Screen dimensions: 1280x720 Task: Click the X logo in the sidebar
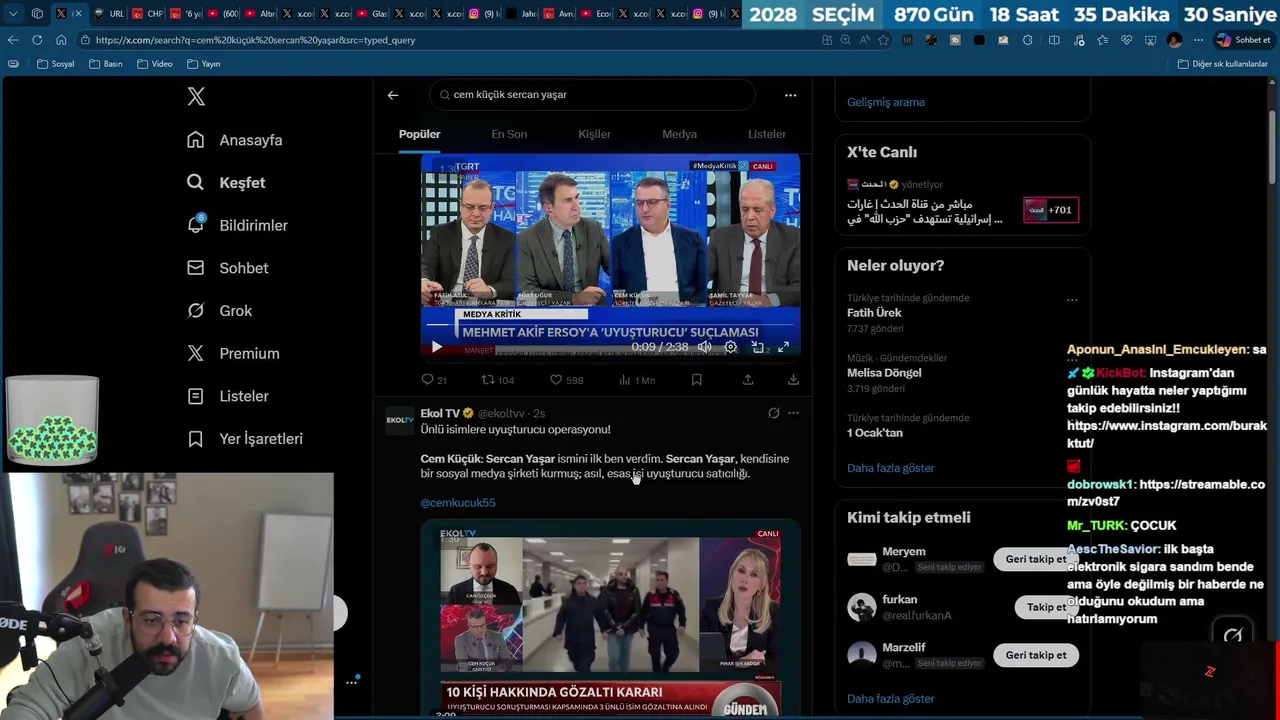tap(196, 96)
